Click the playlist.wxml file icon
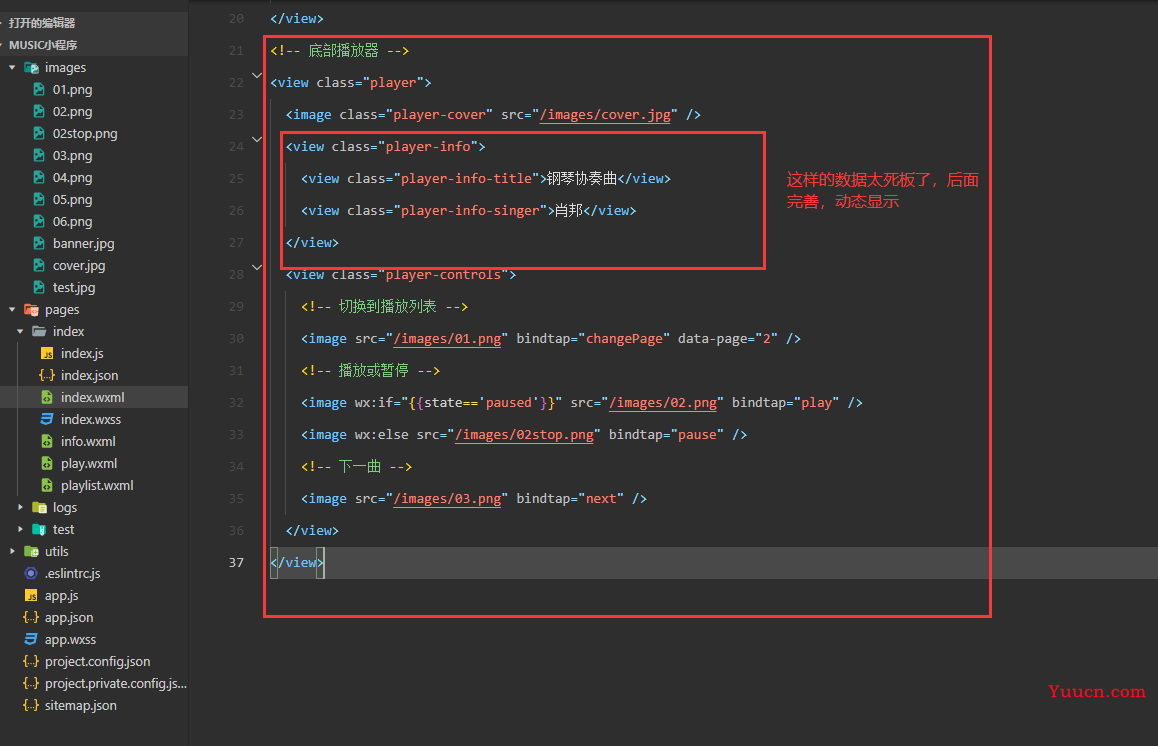 (47, 485)
